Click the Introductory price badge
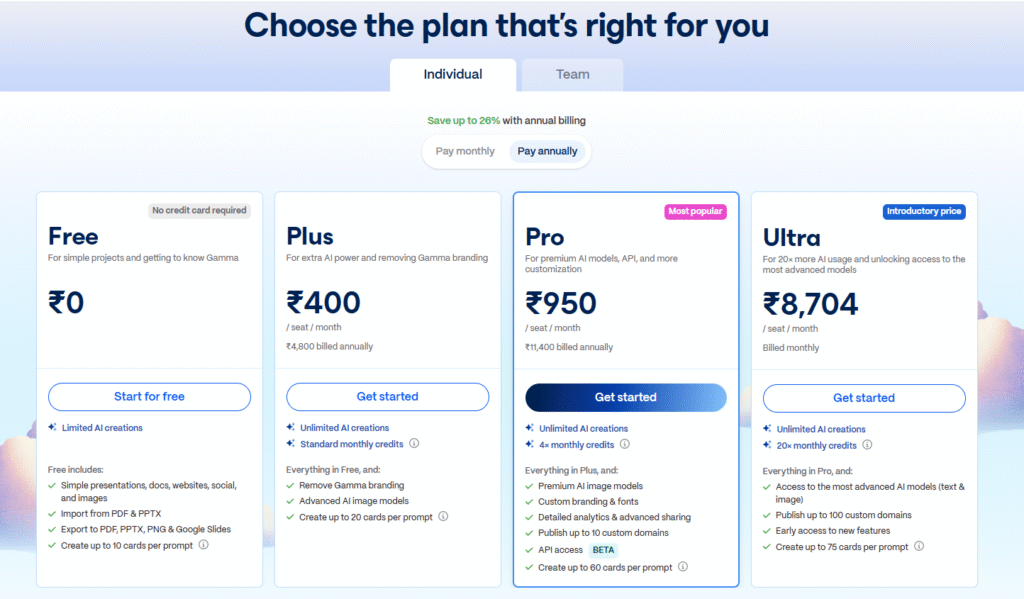 coord(924,212)
